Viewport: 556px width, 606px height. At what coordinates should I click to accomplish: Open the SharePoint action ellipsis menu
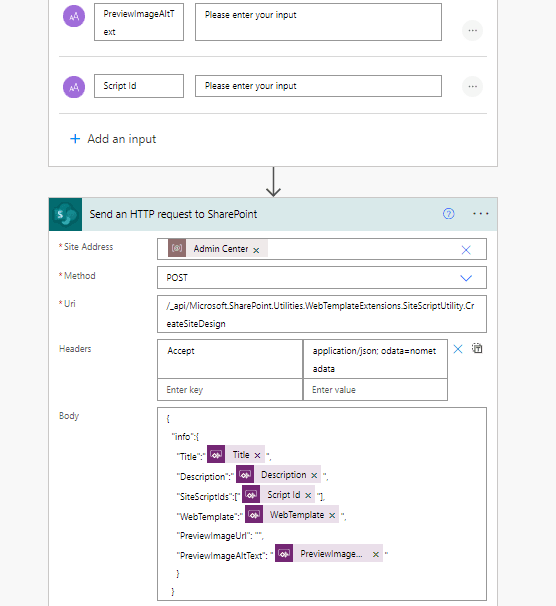[481, 214]
